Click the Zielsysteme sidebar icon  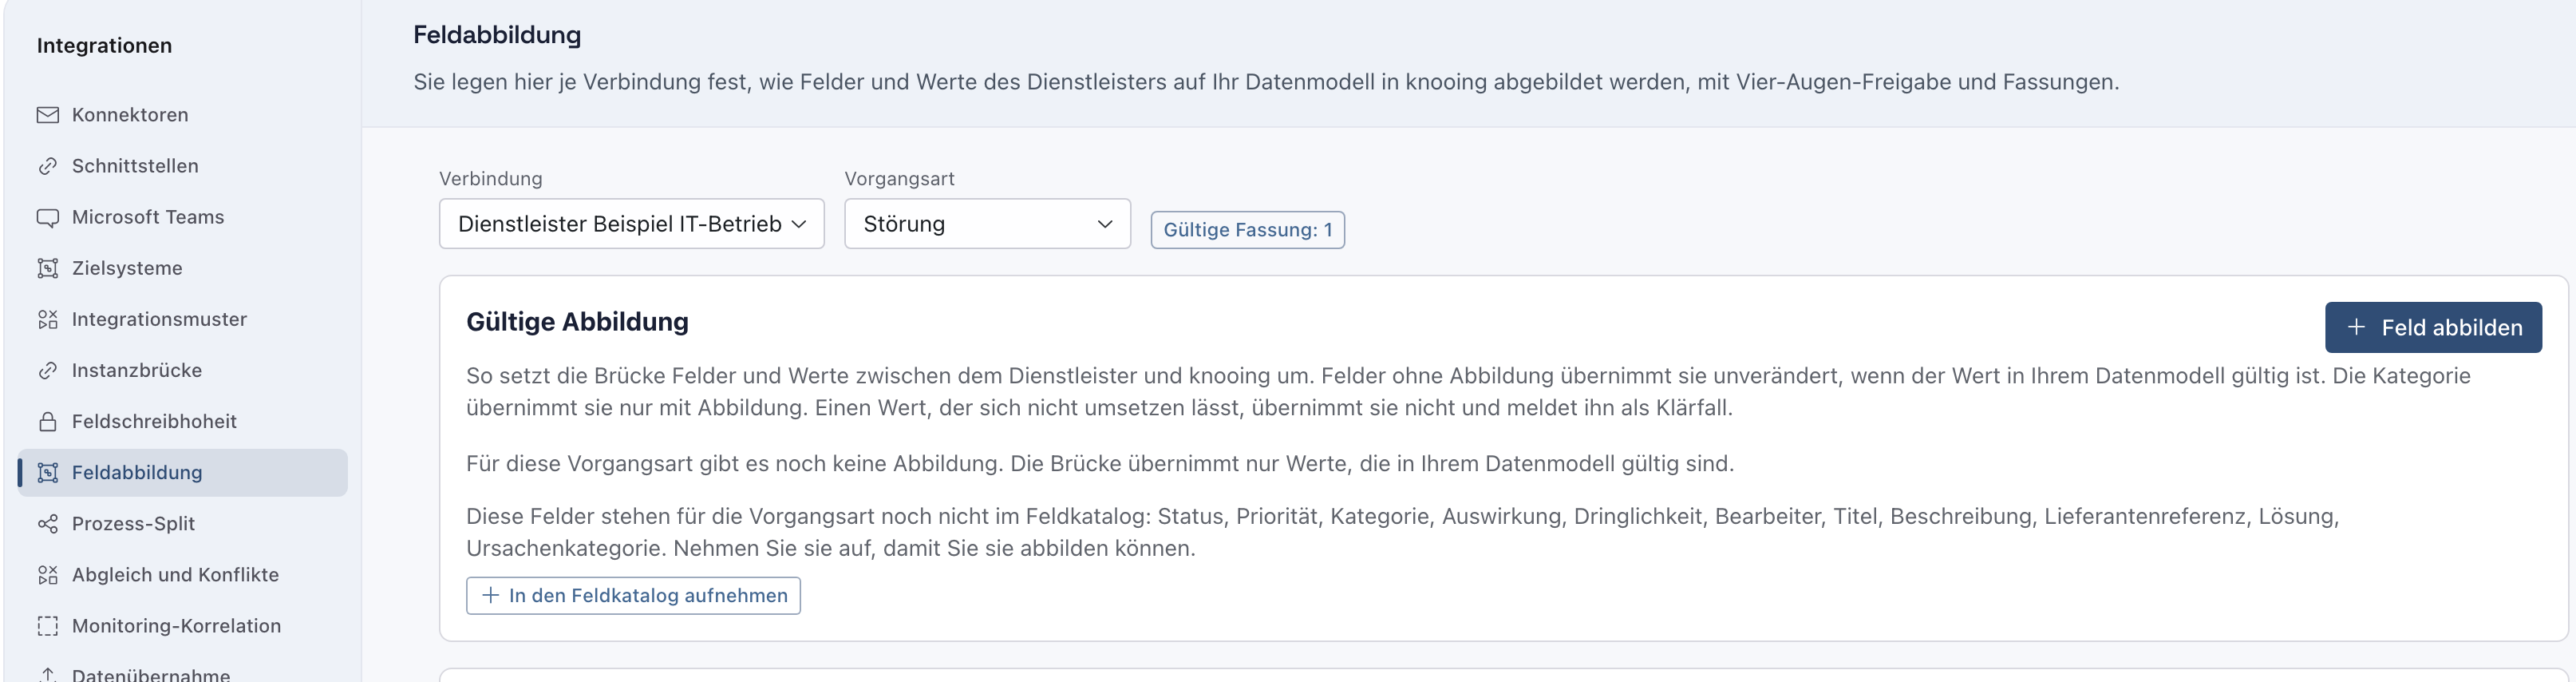click(47, 268)
